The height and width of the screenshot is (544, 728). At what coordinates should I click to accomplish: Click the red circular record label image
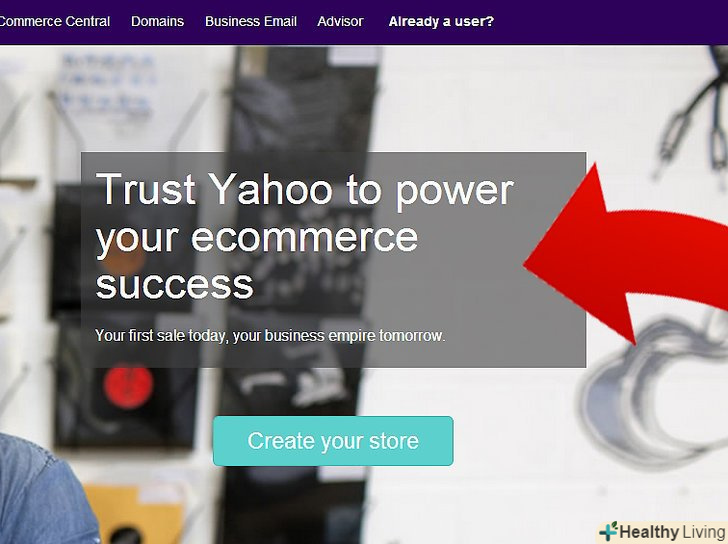click(x=128, y=386)
